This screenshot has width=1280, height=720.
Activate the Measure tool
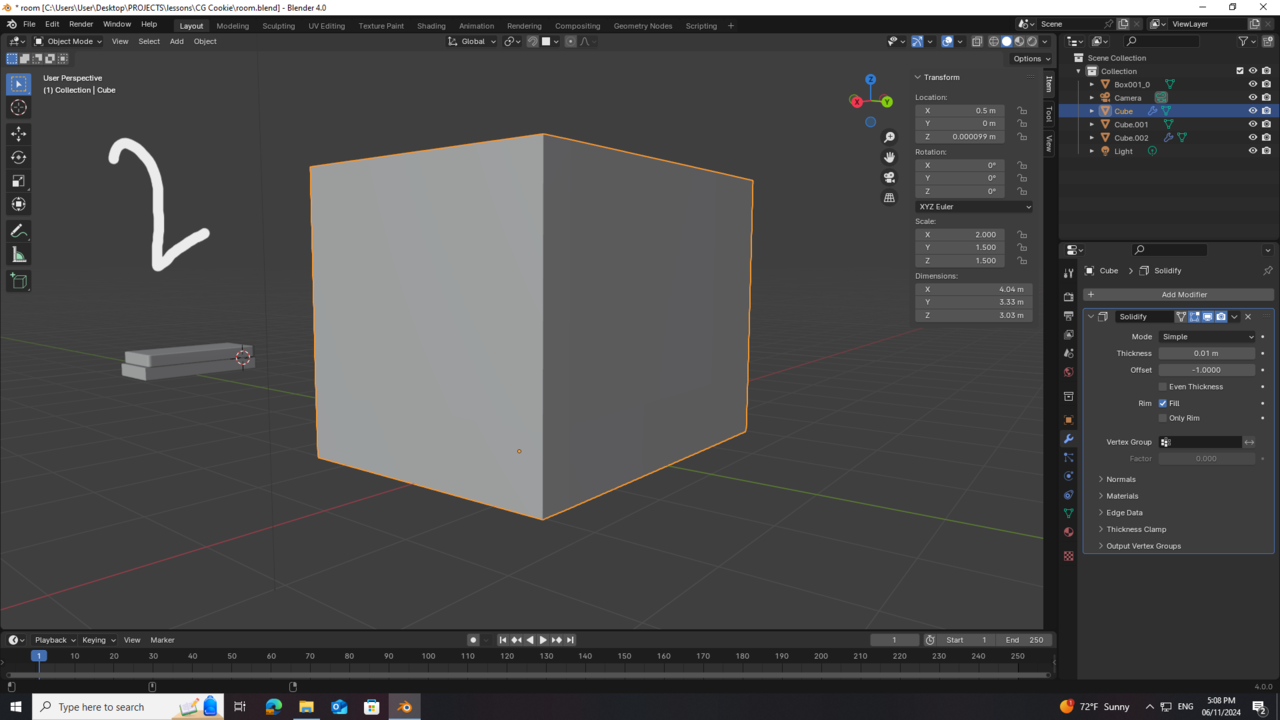(19, 254)
